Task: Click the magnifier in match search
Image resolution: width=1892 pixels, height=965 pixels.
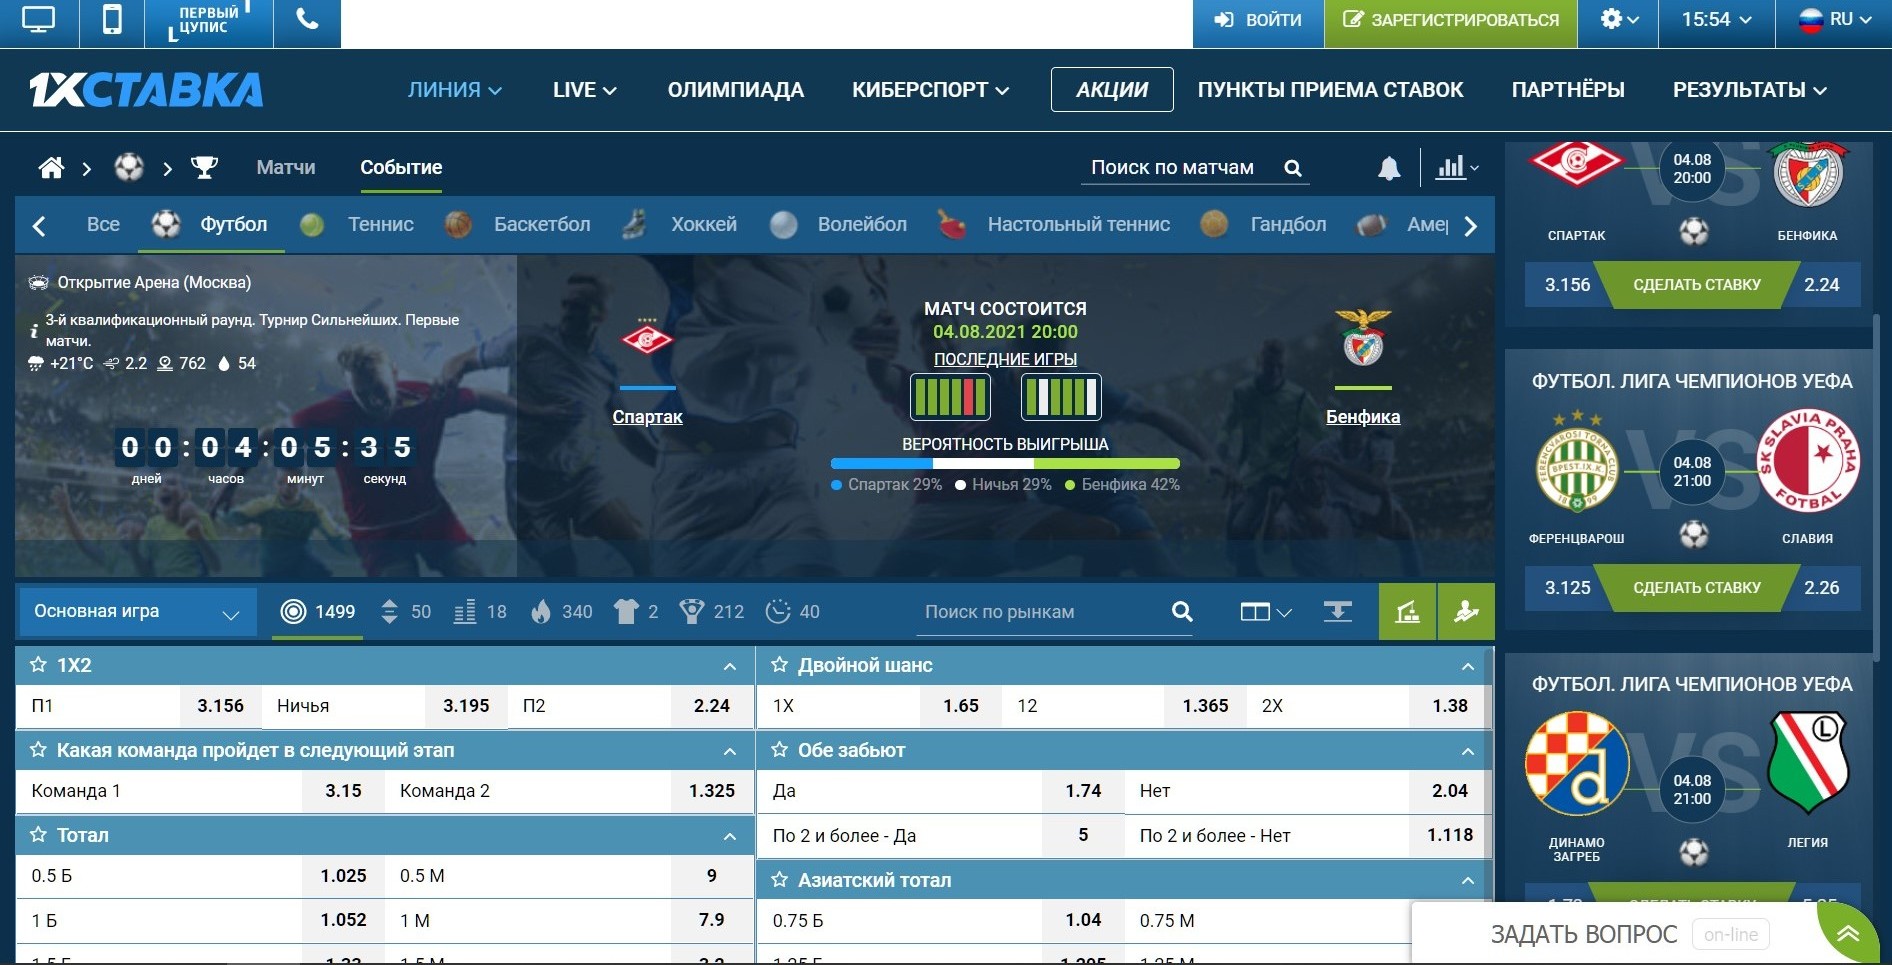Action: [x=1292, y=168]
